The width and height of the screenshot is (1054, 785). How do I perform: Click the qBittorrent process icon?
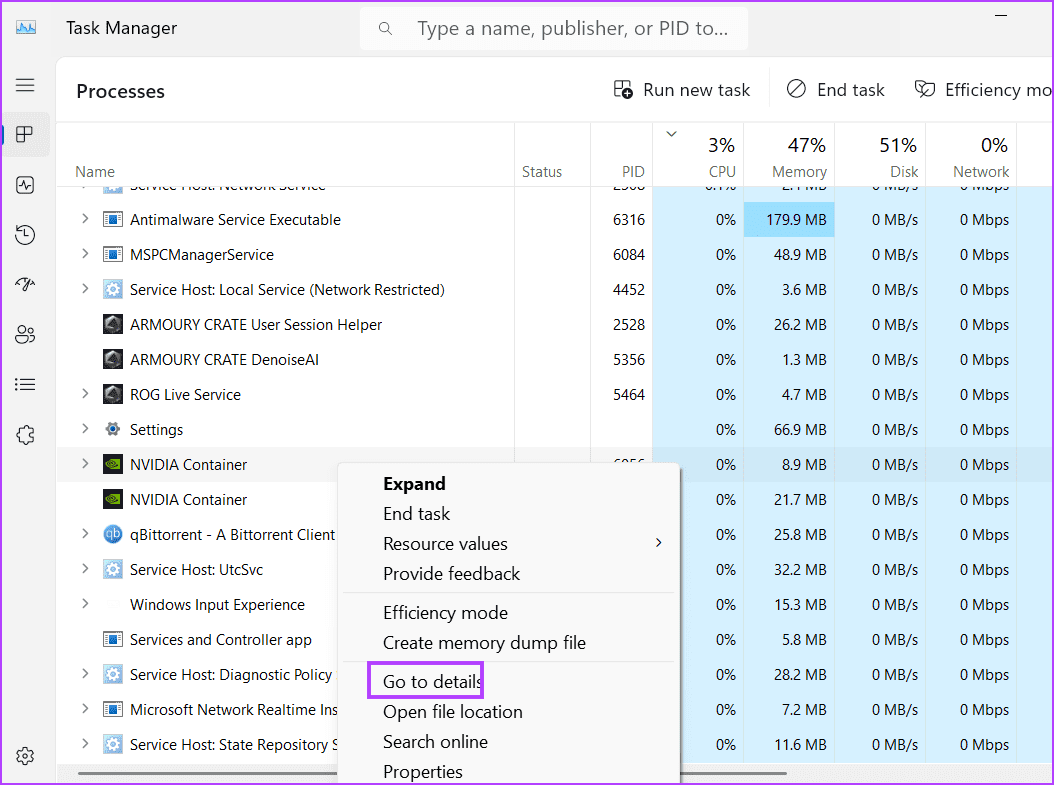113,534
